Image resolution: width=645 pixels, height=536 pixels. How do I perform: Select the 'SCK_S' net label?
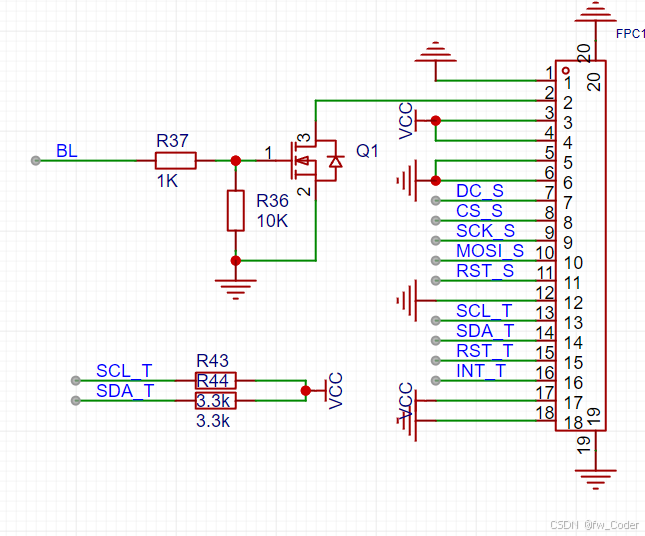(485, 231)
